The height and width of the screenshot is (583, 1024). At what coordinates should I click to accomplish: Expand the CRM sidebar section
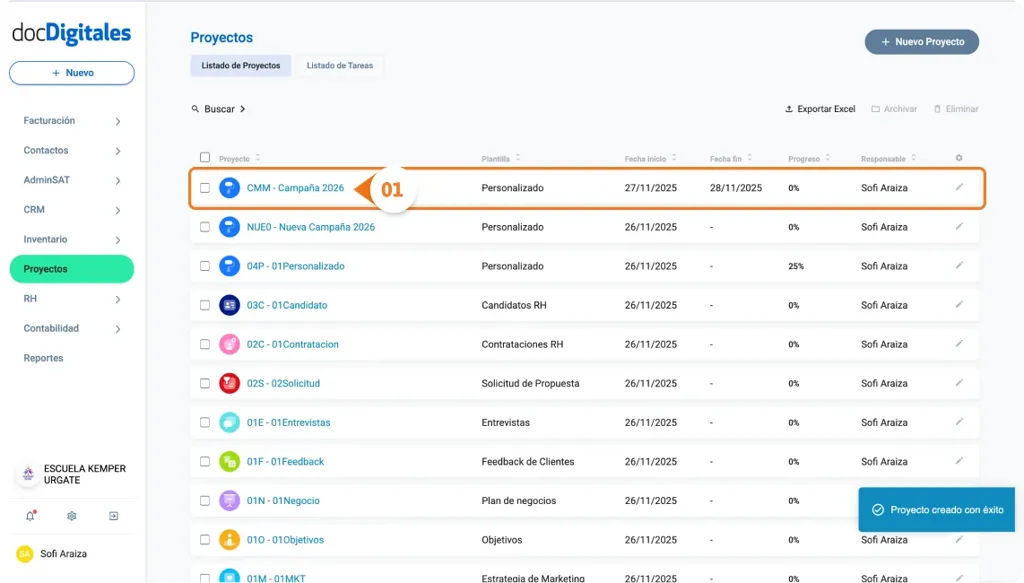[70, 210]
